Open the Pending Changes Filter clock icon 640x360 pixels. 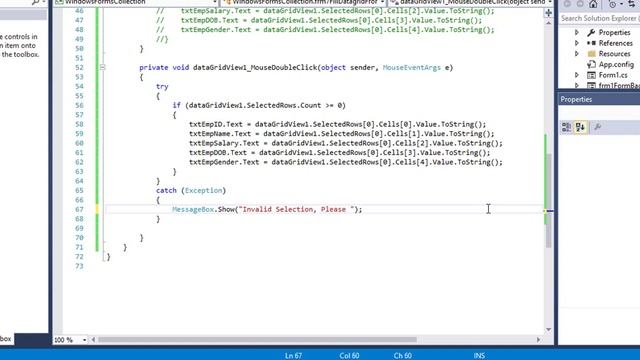click(612, 4)
